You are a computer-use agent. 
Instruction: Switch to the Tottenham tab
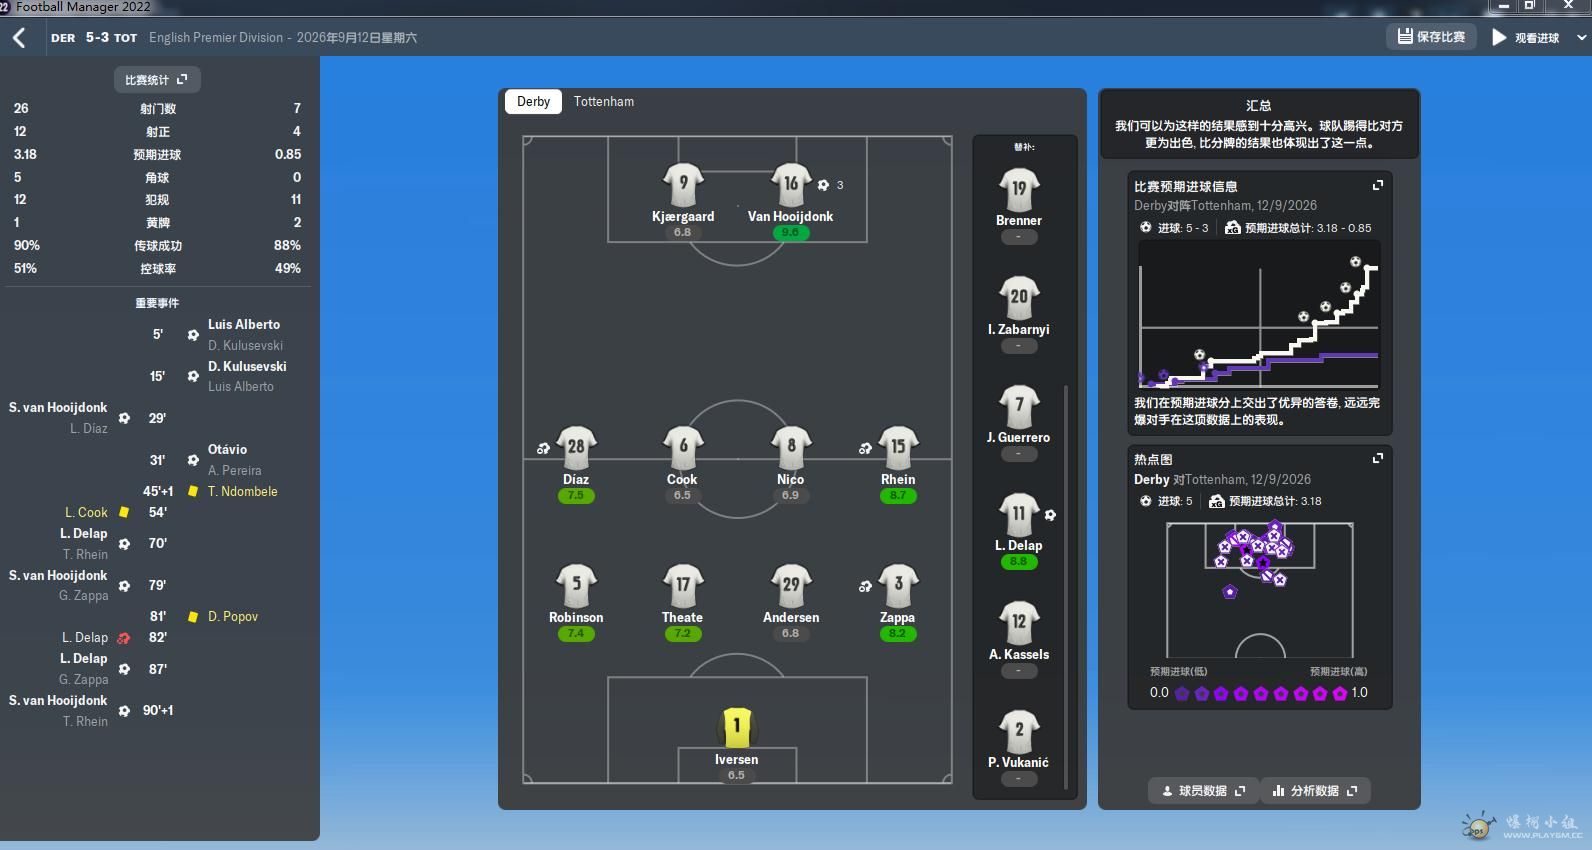(603, 102)
